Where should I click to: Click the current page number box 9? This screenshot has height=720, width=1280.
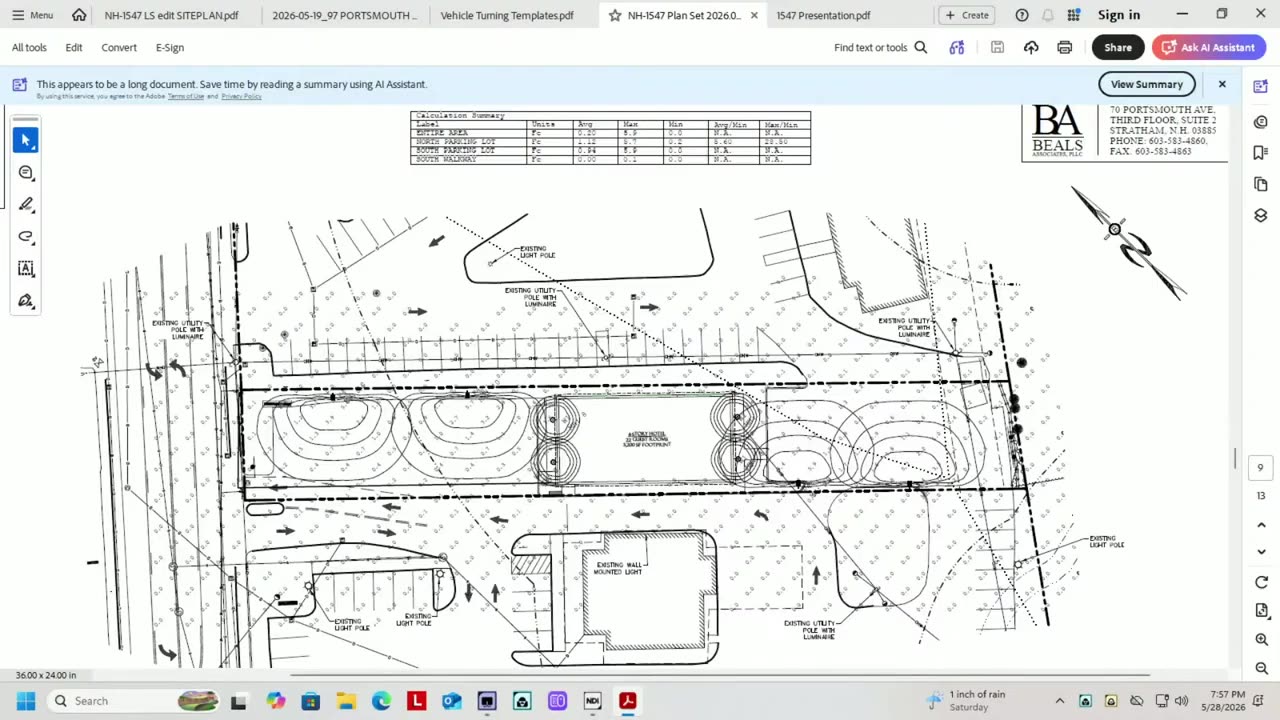point(1260,468)
